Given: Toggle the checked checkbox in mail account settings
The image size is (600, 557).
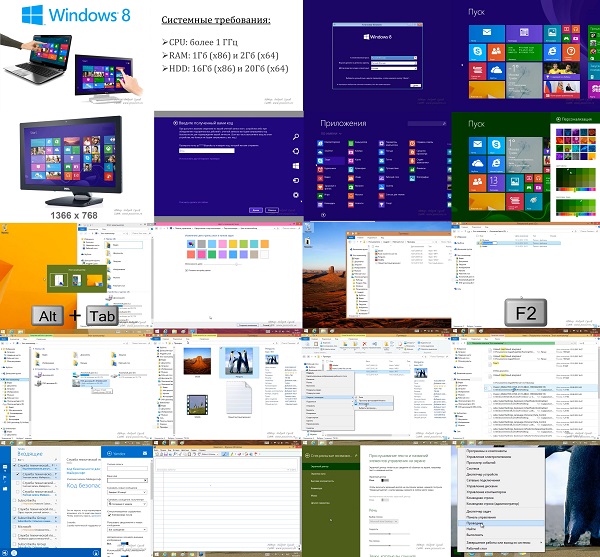Looking at the screenshot, I should pyautogui.click(x=109, y=515).
